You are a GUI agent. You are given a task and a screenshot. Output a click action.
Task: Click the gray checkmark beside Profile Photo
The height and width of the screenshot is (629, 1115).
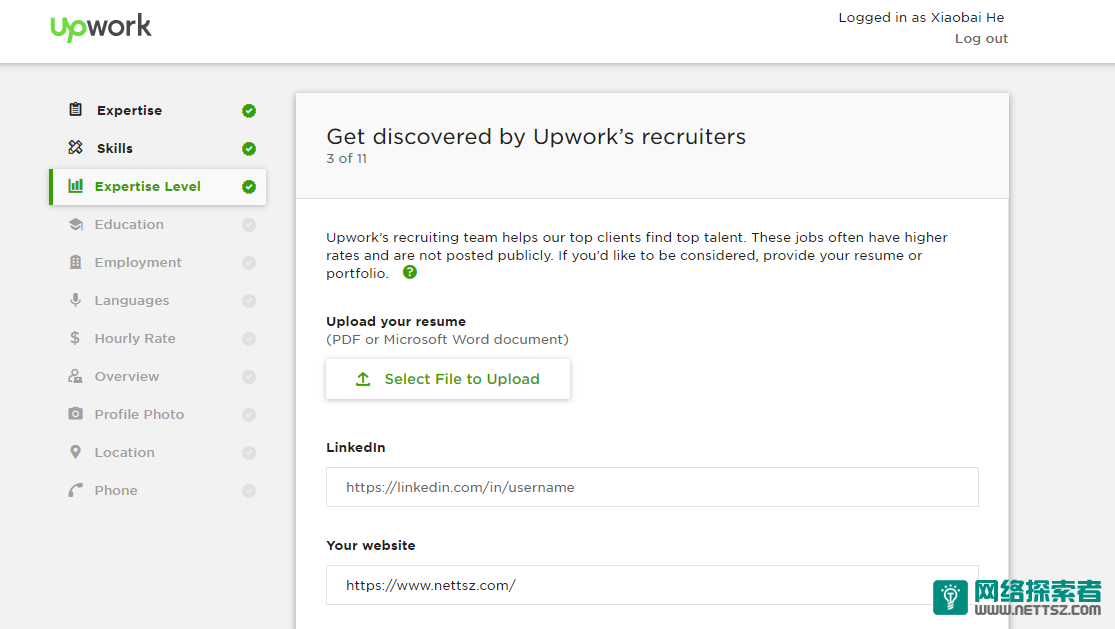click(x=249, y=414)
